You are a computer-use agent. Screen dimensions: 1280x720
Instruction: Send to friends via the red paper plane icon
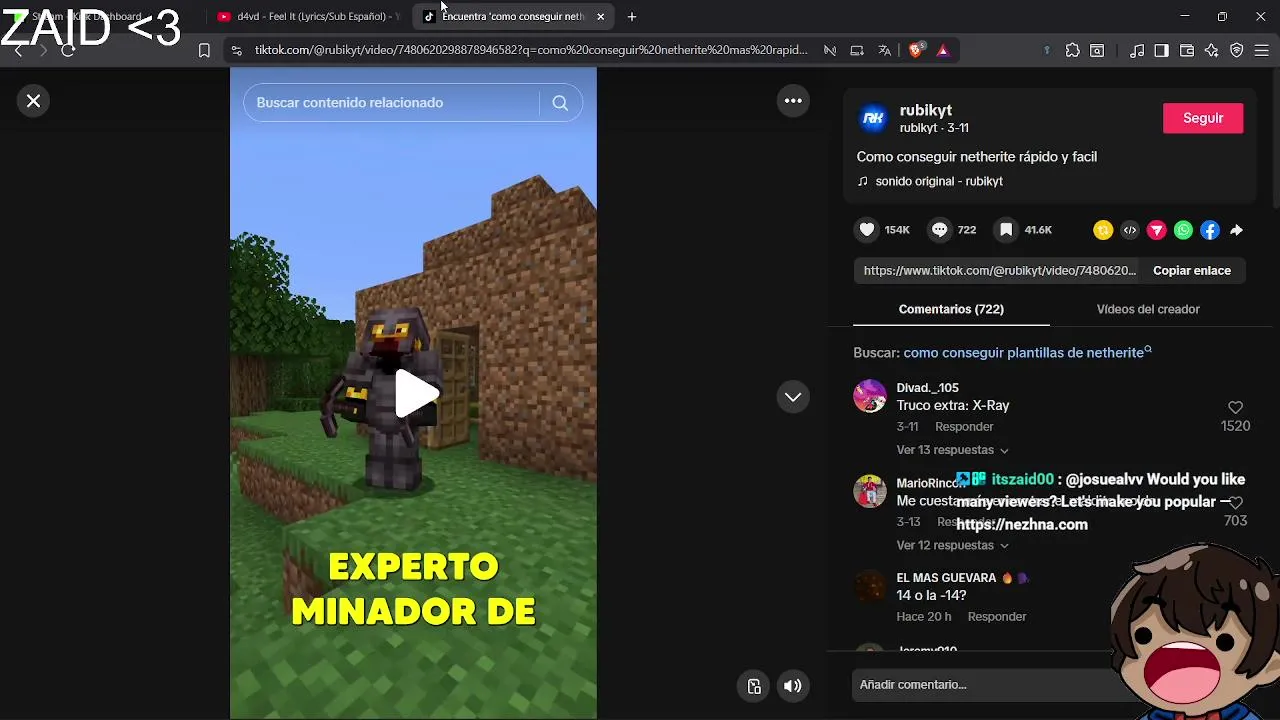[x=1157, y=230]
